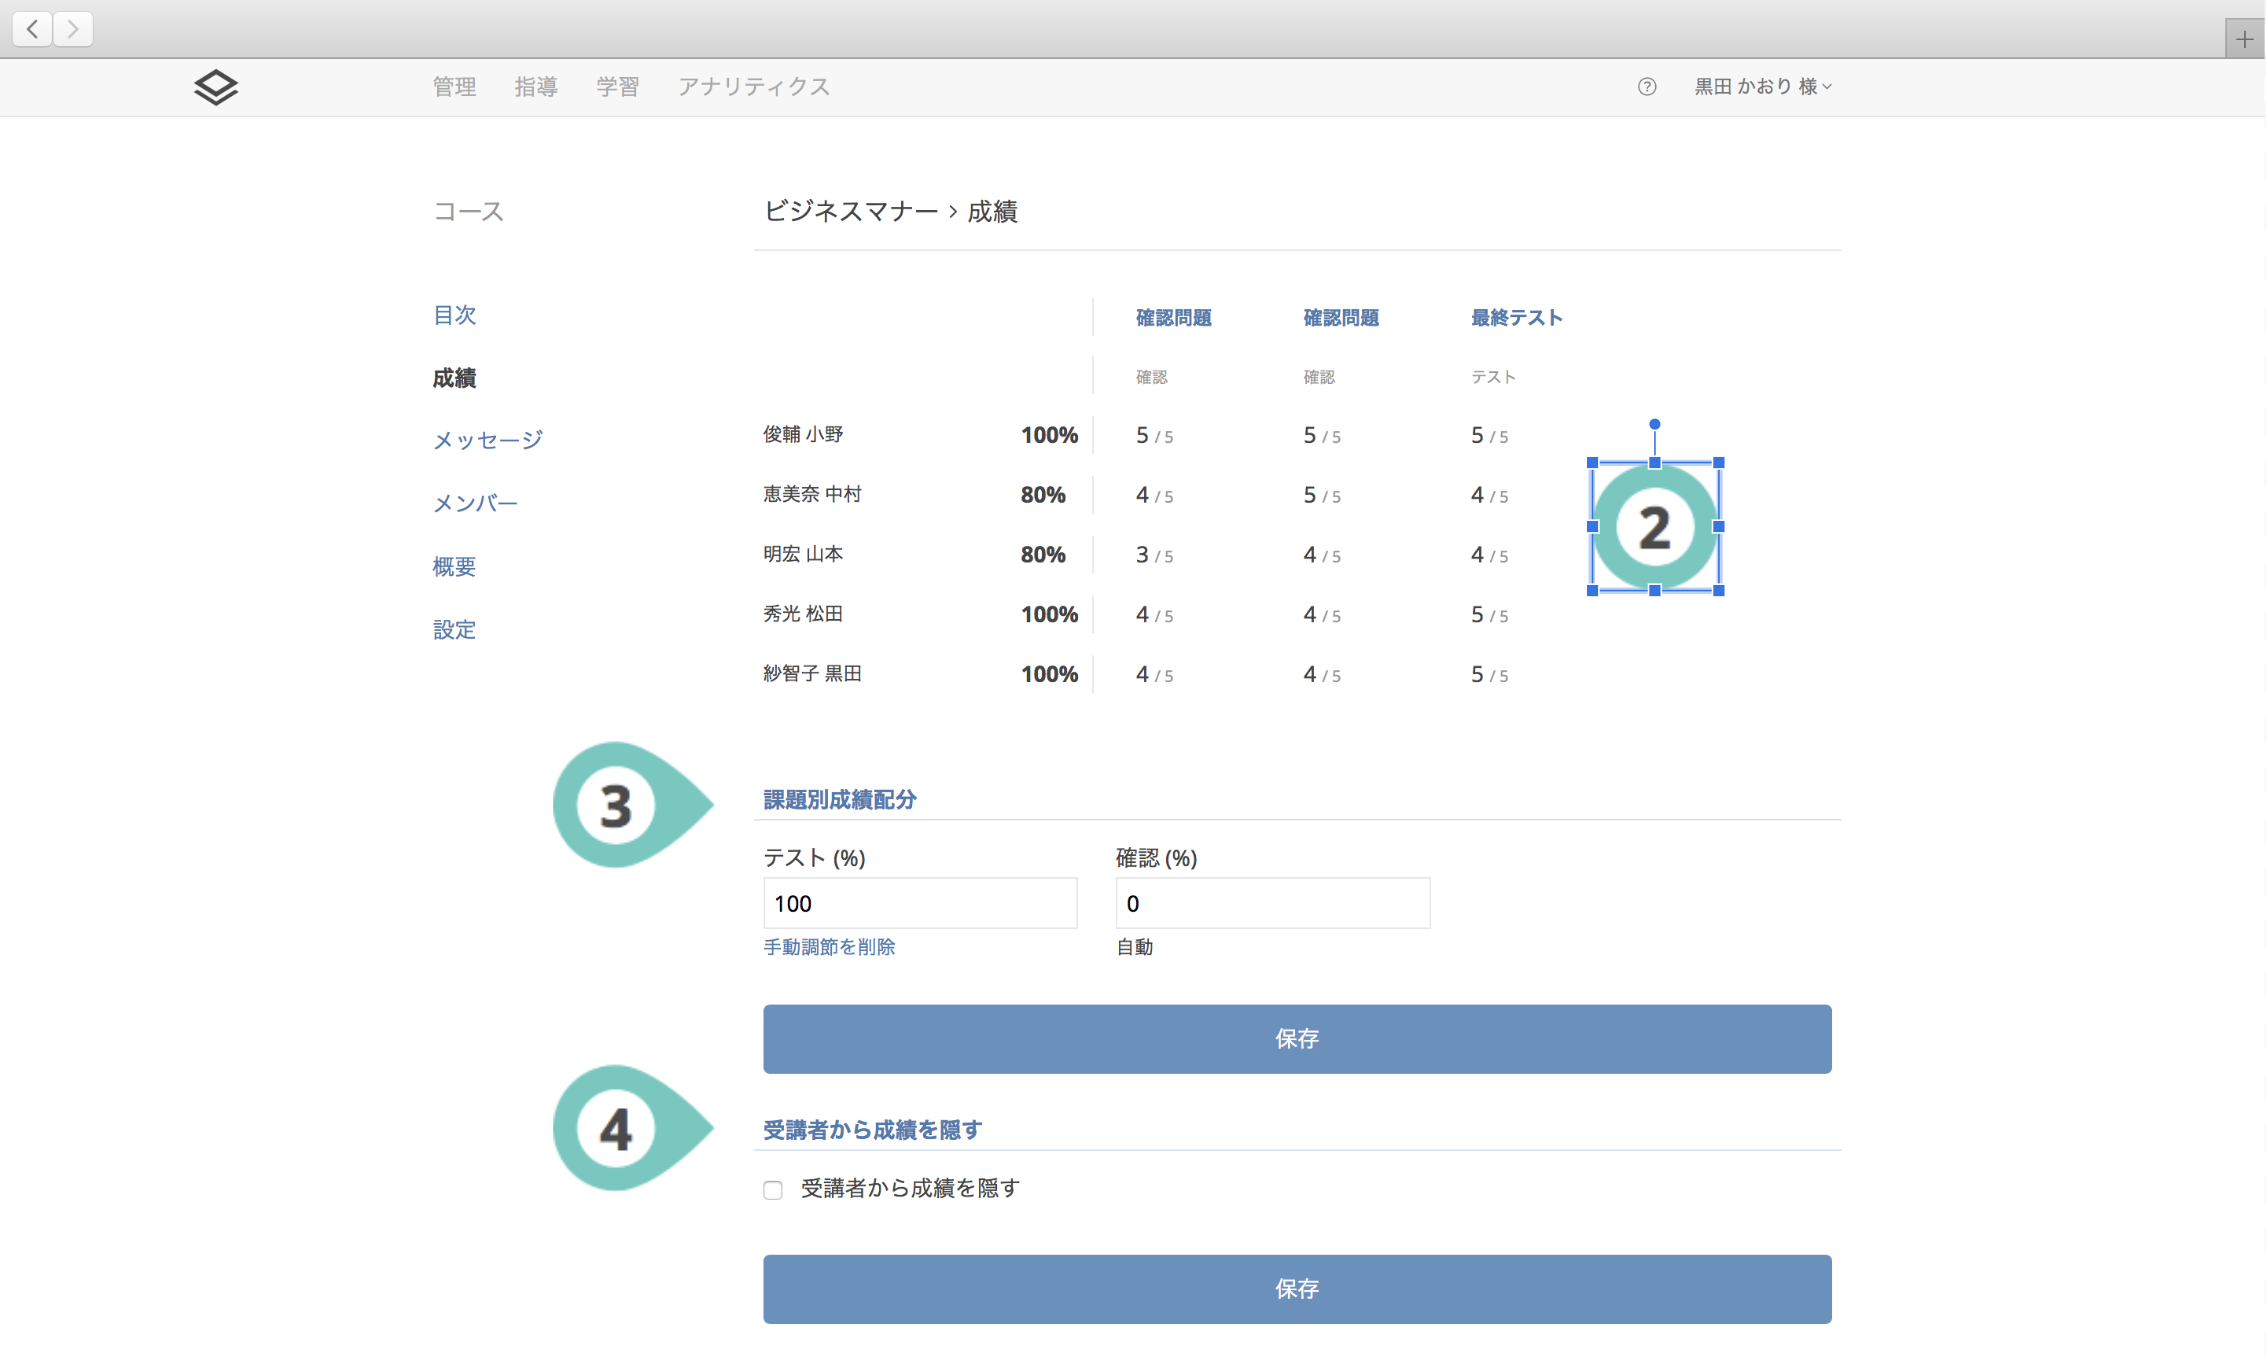Expand the 黒田 かおり 様 user menu
The height and width of the screenshot is (1364, 2266).
[x=1762, y=87]
